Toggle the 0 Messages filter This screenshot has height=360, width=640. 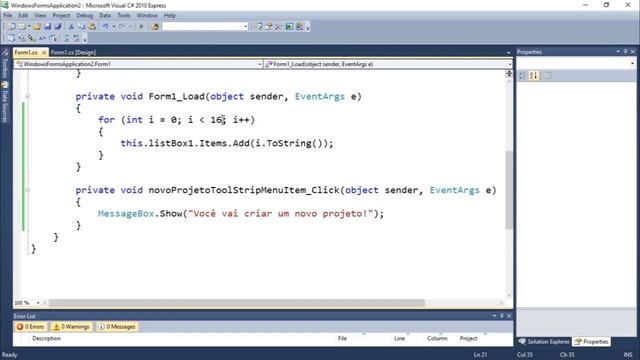pyautogui.click(x=117, y=327)
